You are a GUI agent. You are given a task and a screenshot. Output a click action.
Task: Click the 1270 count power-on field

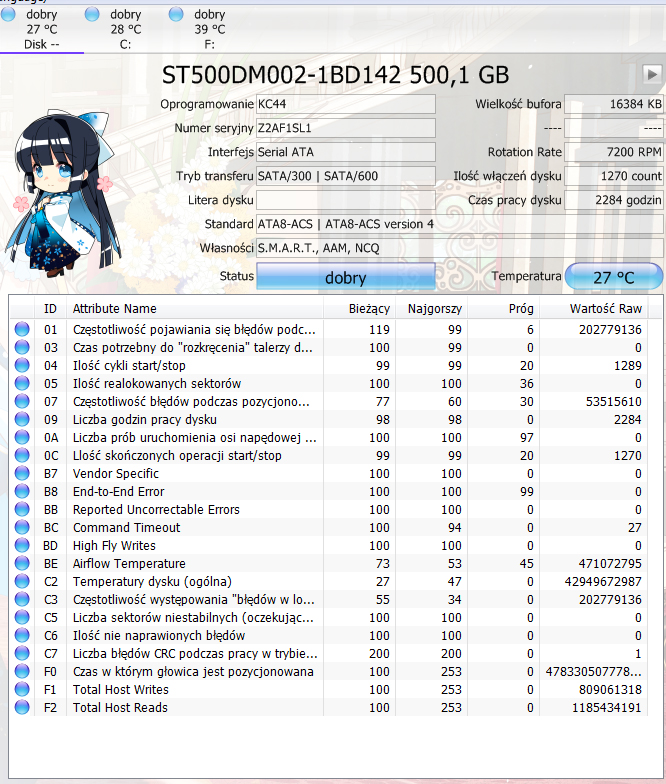tap(614, 176)
